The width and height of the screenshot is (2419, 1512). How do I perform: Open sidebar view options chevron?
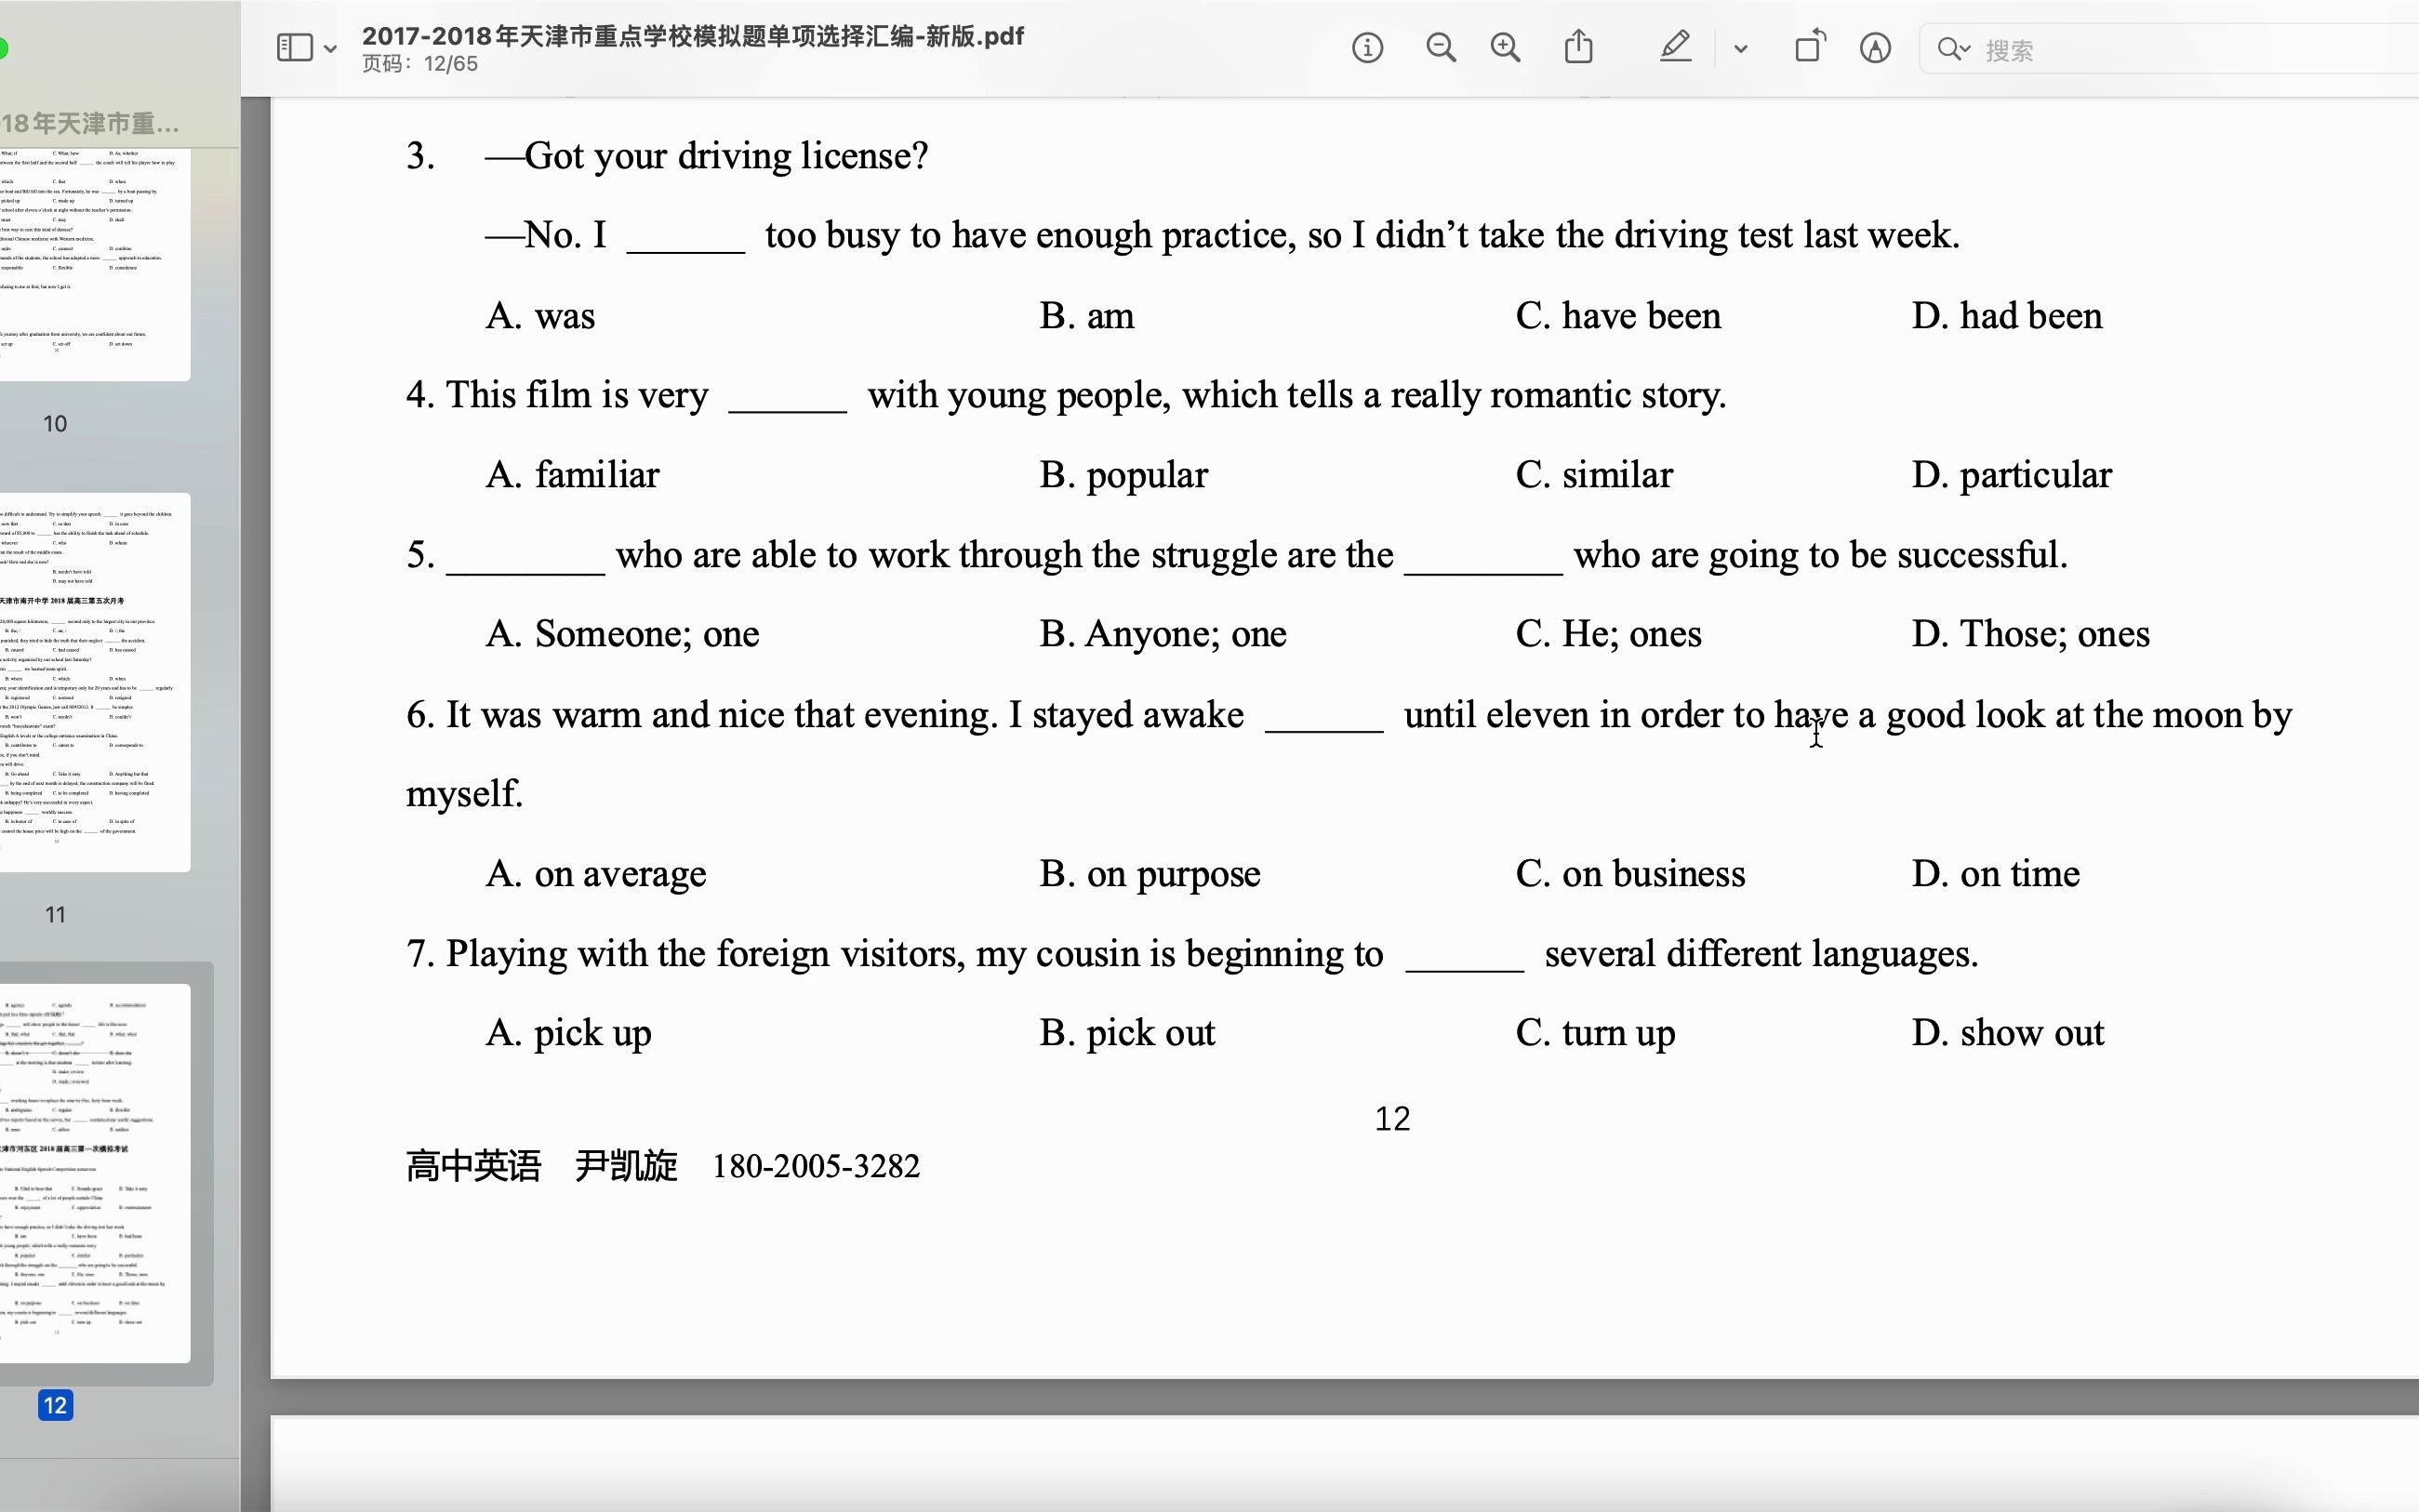[330, 49]
